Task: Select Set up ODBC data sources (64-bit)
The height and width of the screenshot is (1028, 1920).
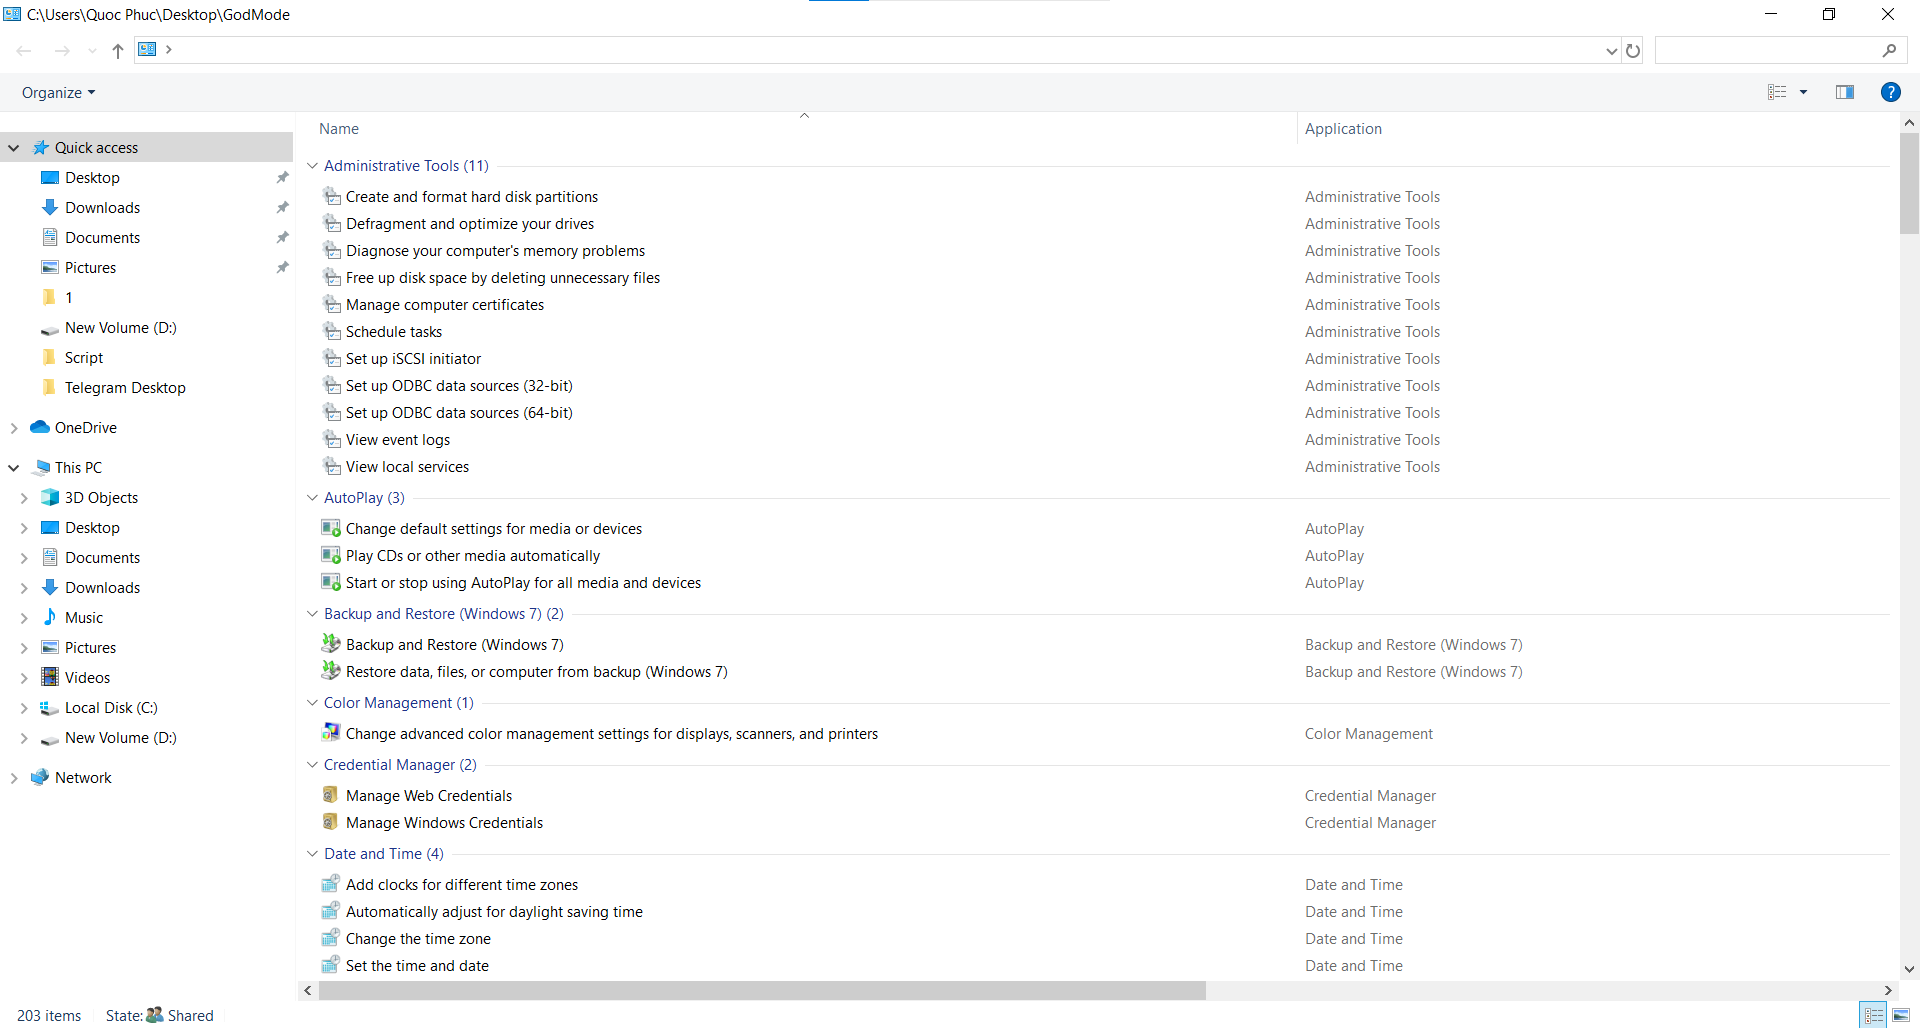Action: point(459,413)
